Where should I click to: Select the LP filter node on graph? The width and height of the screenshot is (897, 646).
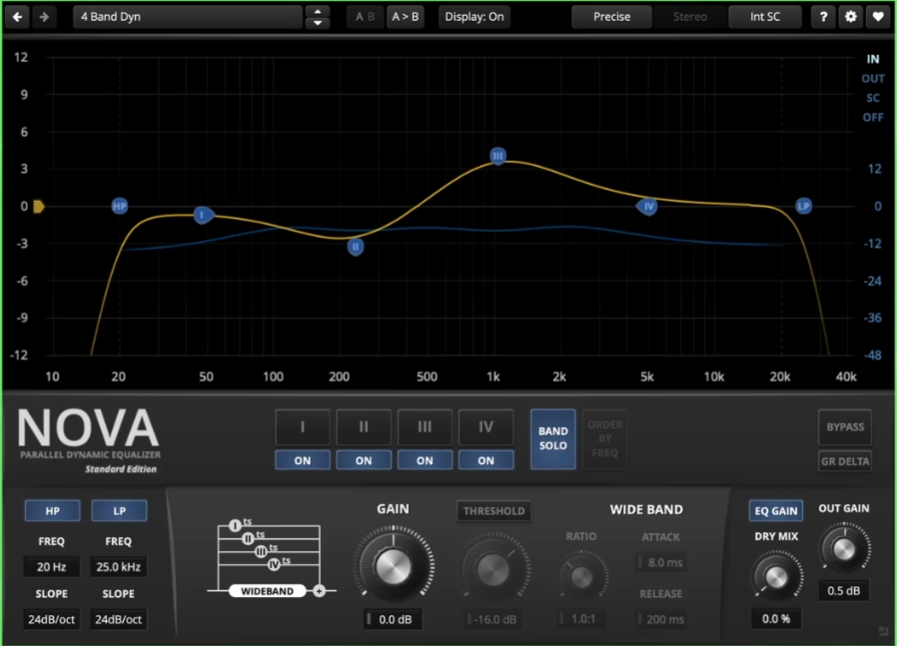(x=804, y=206)
